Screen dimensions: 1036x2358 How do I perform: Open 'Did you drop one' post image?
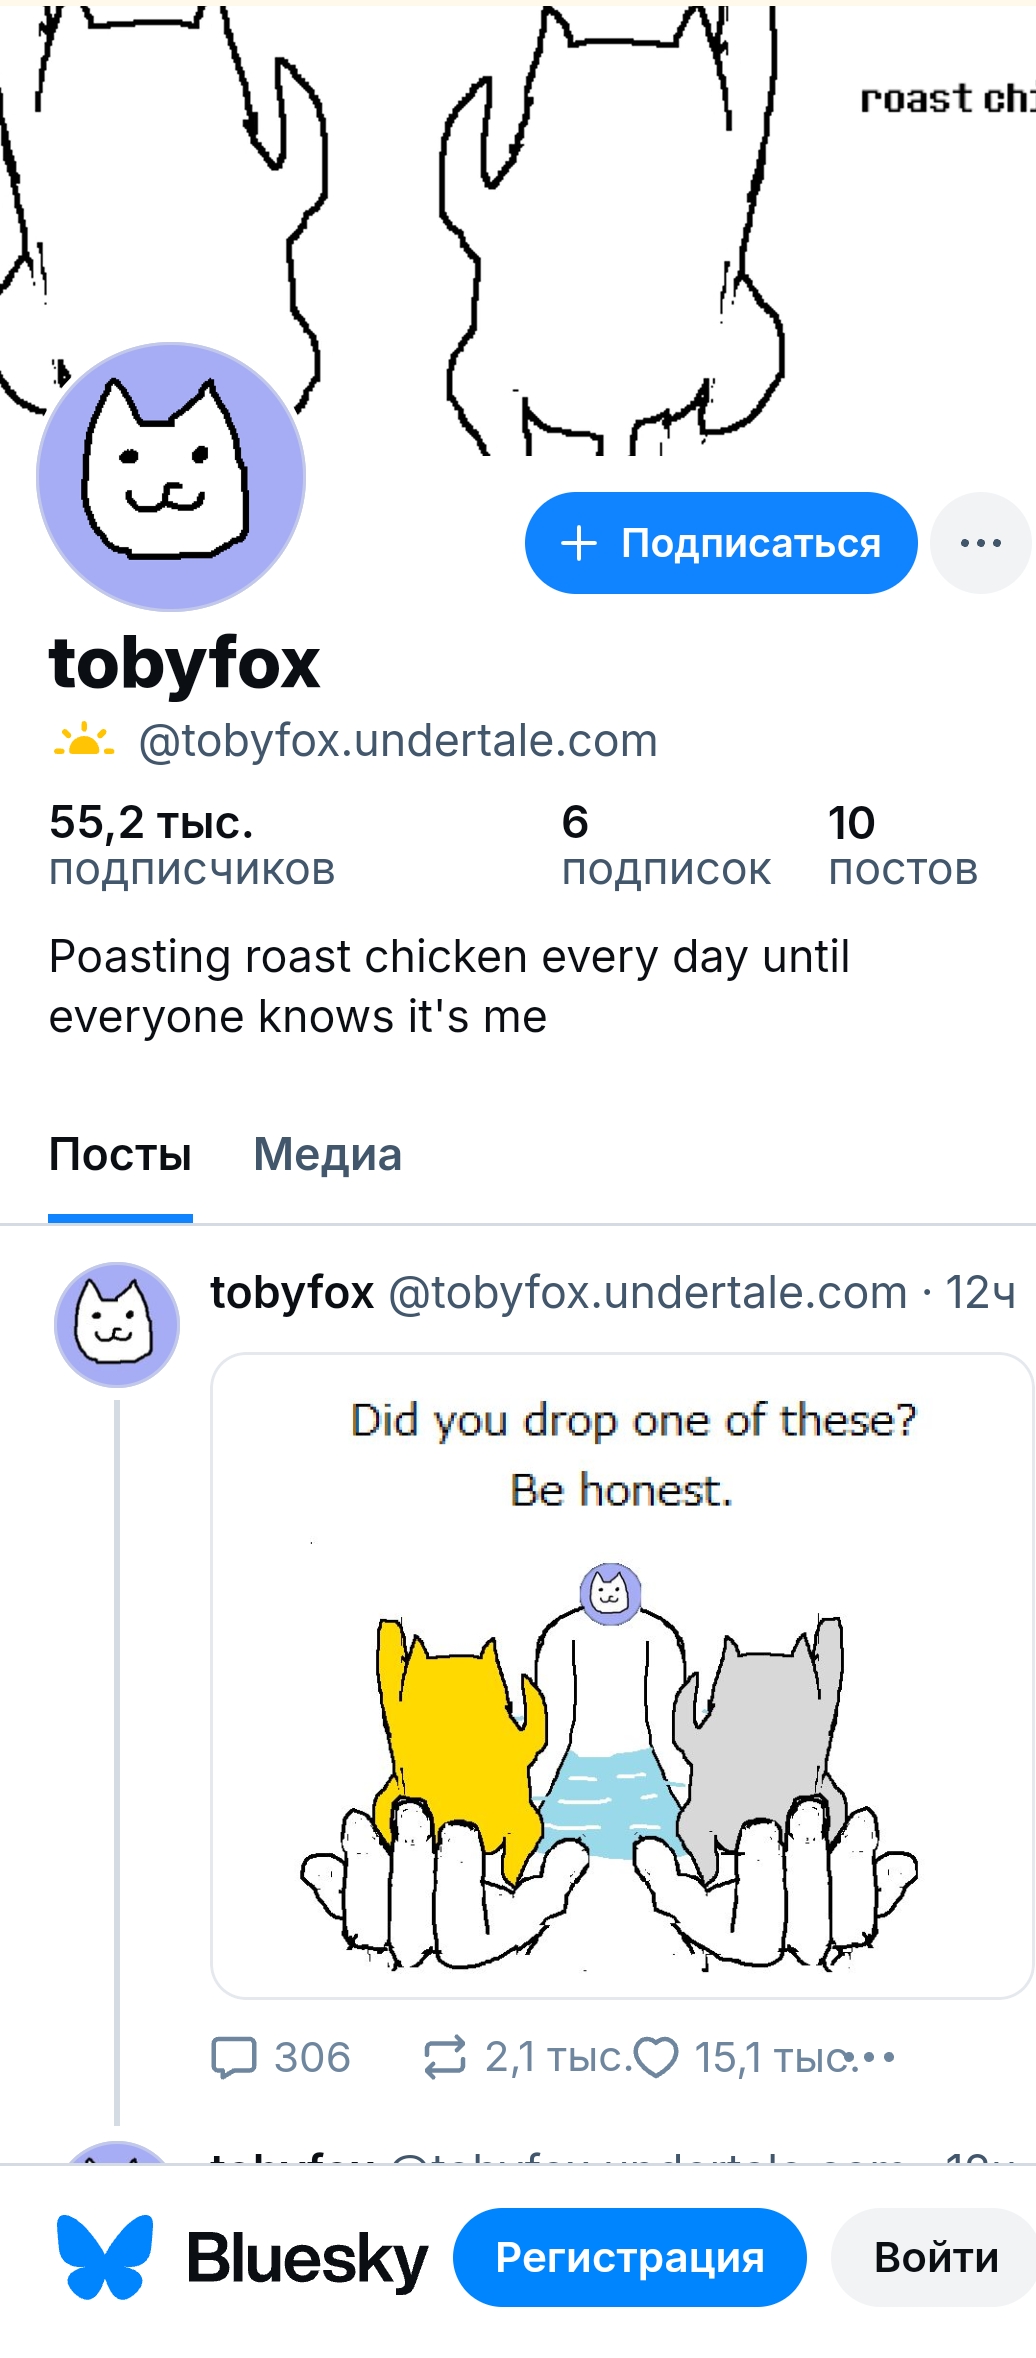[621, 1675]
